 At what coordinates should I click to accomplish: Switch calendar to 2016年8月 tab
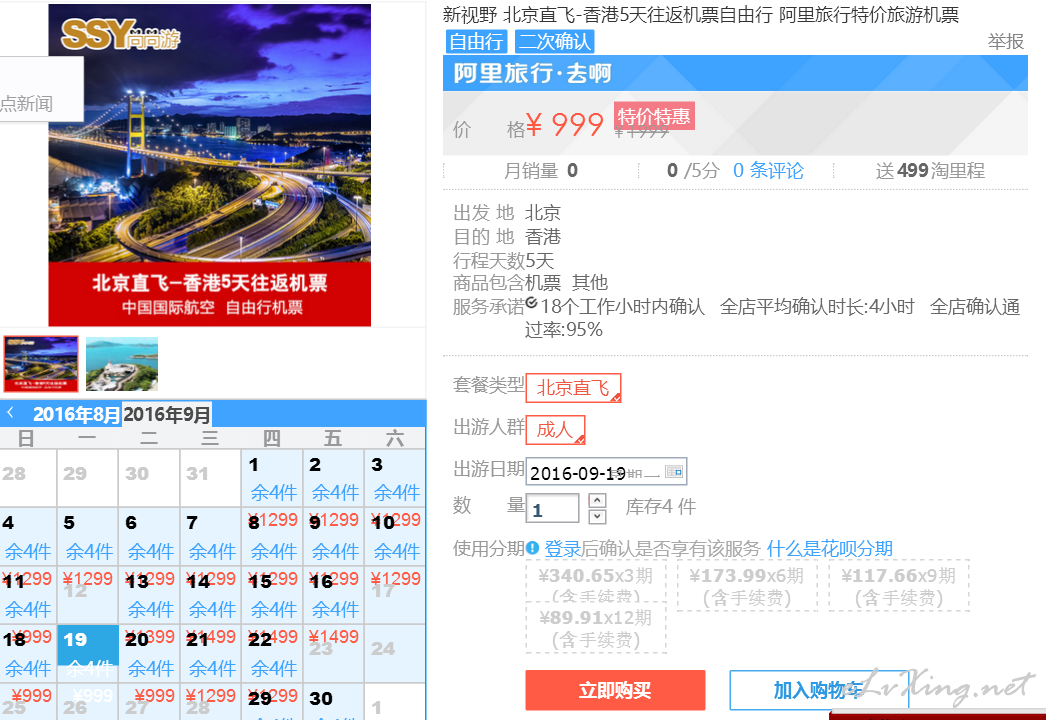(77, 414)
